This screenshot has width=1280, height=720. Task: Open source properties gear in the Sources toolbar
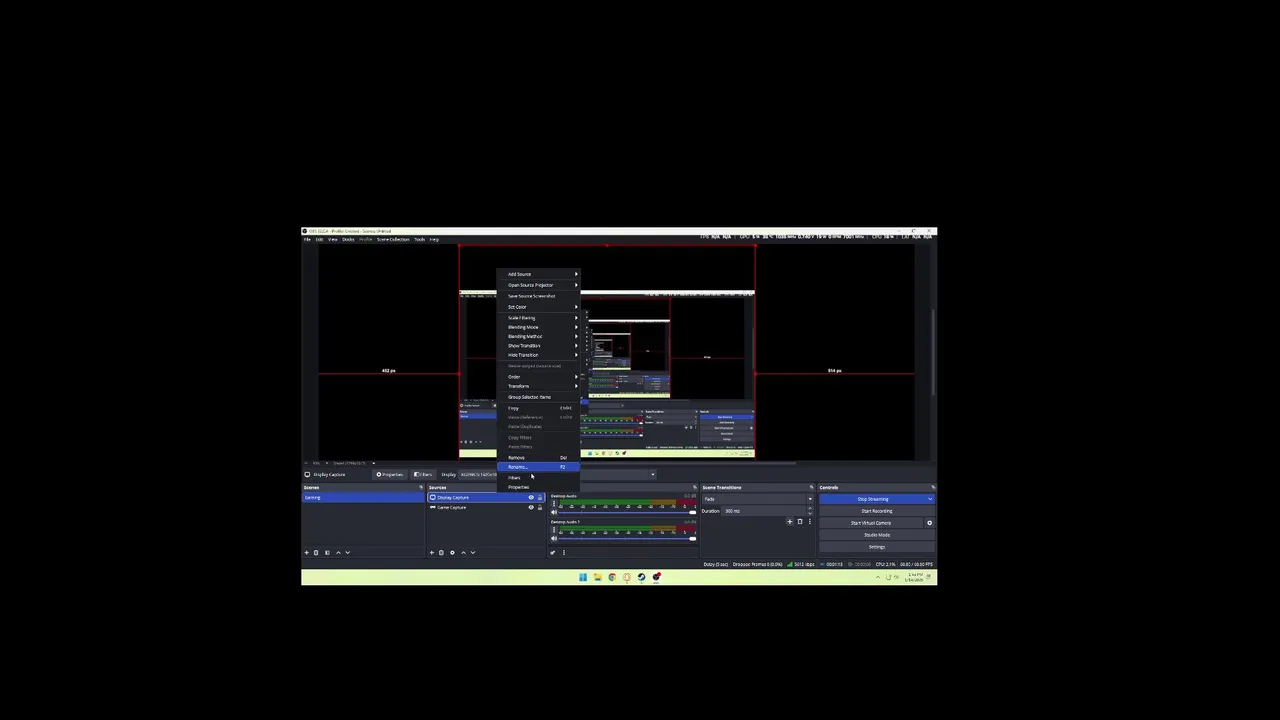[452, 552]
